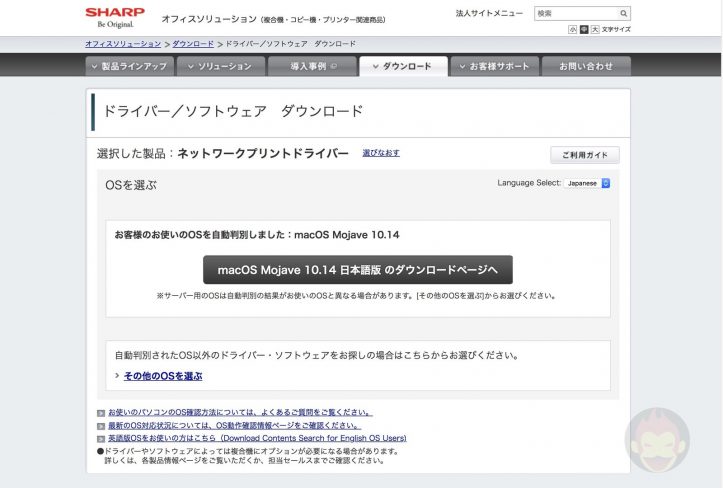Open English OS Users download link

click(257, 438)
